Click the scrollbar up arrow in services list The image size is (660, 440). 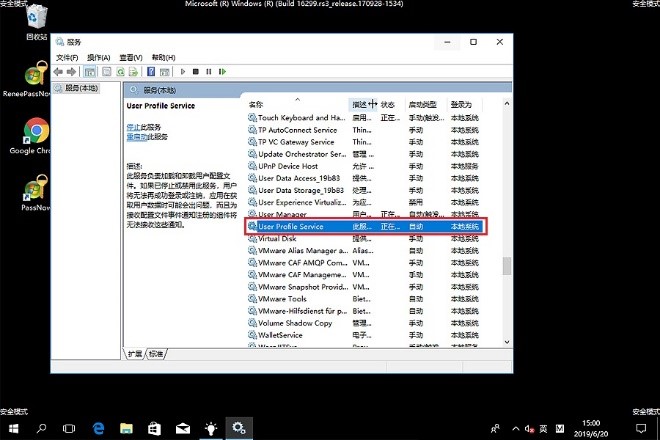pos(507,103)
